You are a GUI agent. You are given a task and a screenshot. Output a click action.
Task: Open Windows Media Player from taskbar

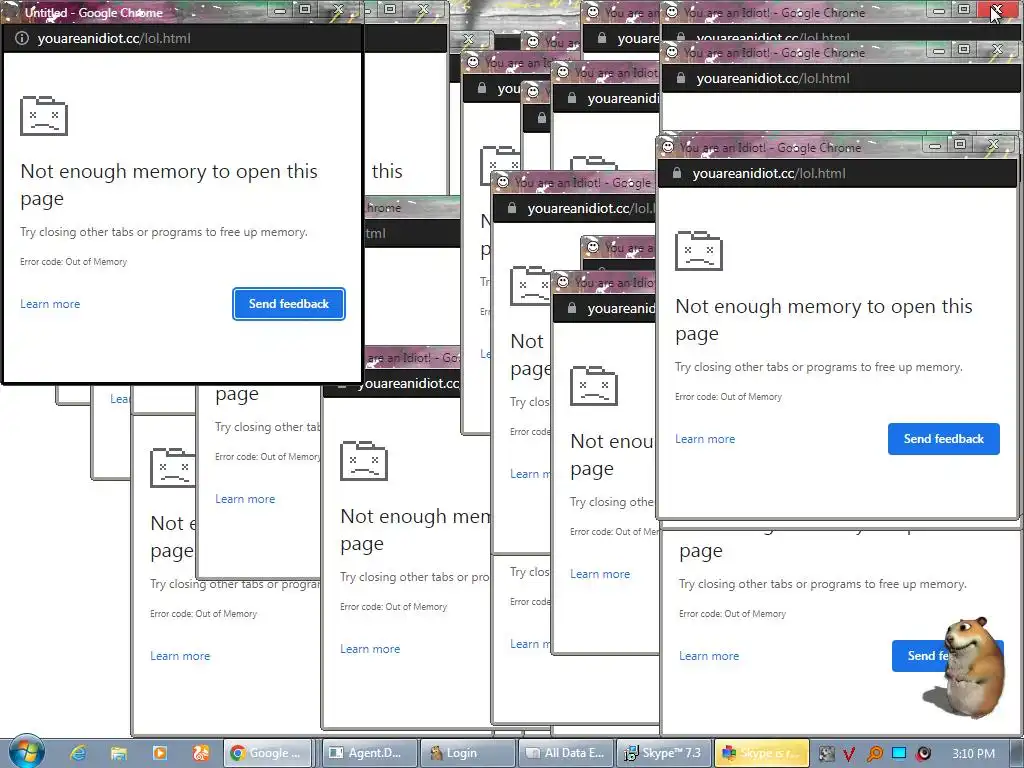(x=159, y=753)
